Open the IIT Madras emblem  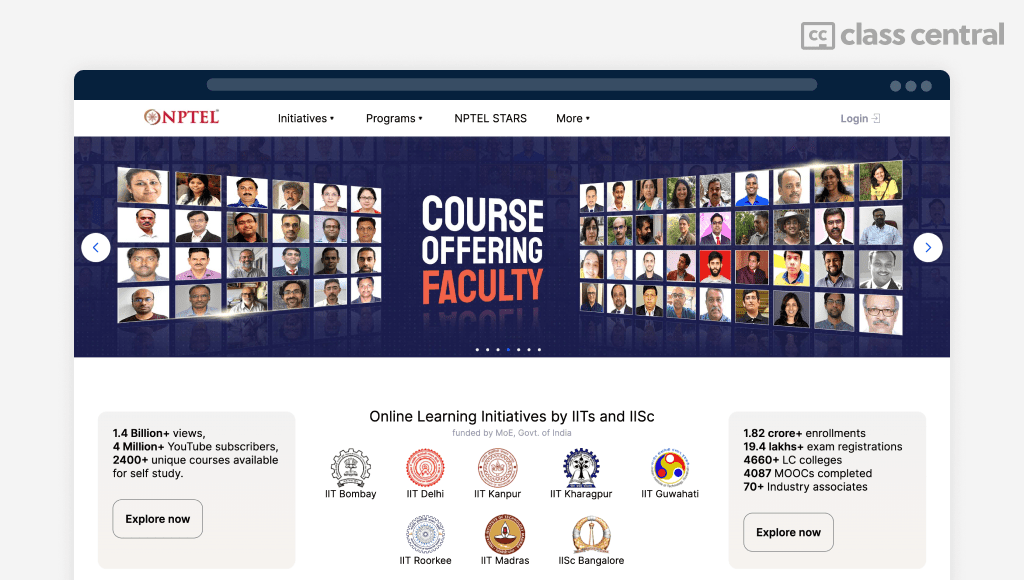coord(505,534)
